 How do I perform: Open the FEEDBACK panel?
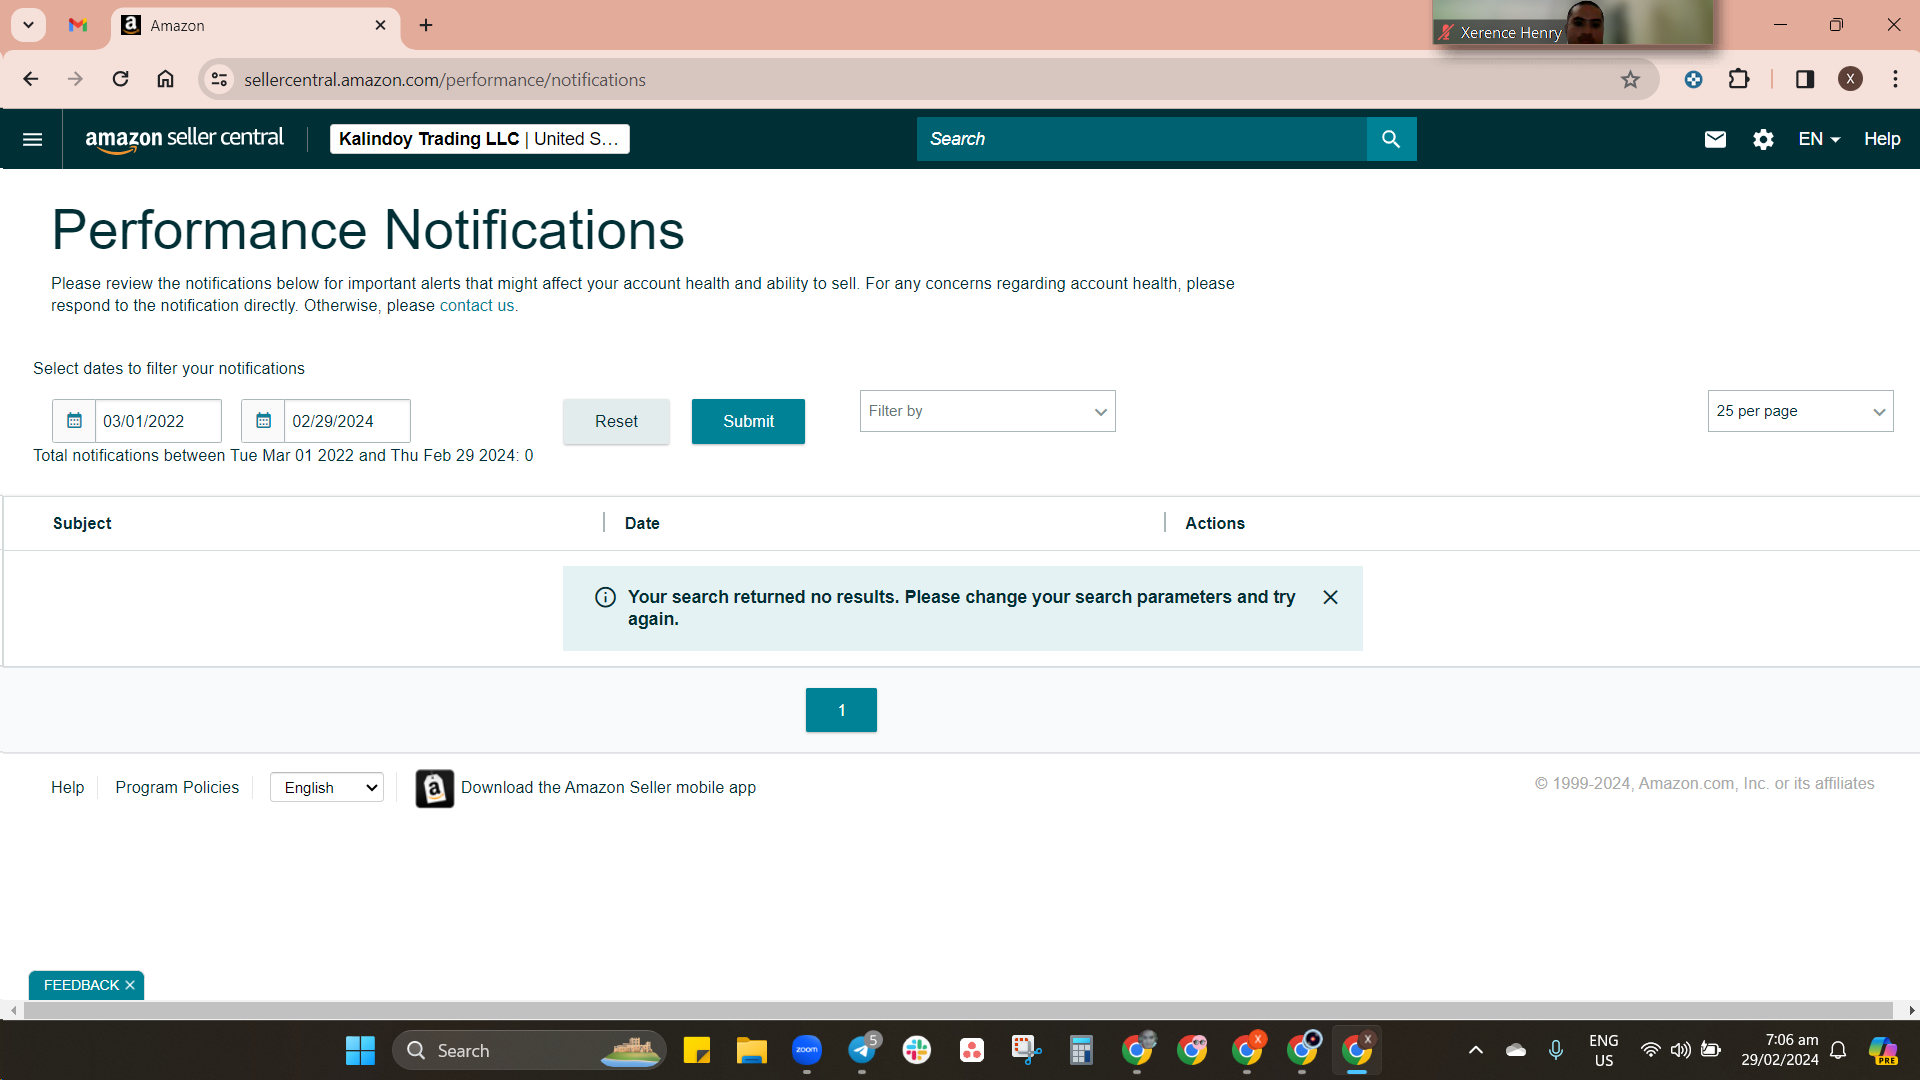tap(81, 985)
